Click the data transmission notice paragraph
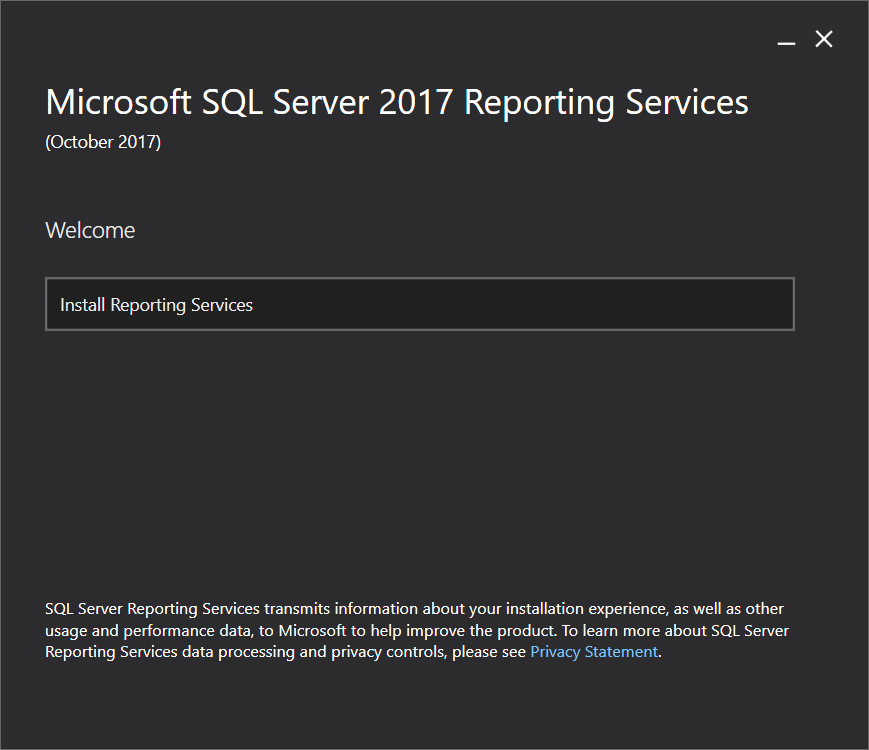 416,630
